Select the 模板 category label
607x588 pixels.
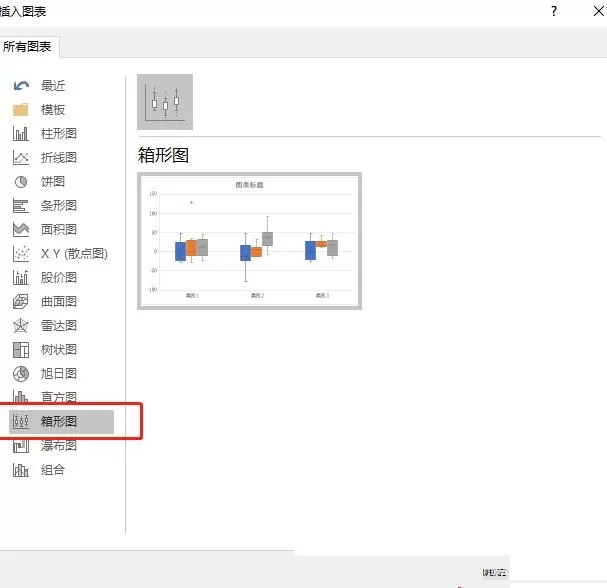point(53,110)
